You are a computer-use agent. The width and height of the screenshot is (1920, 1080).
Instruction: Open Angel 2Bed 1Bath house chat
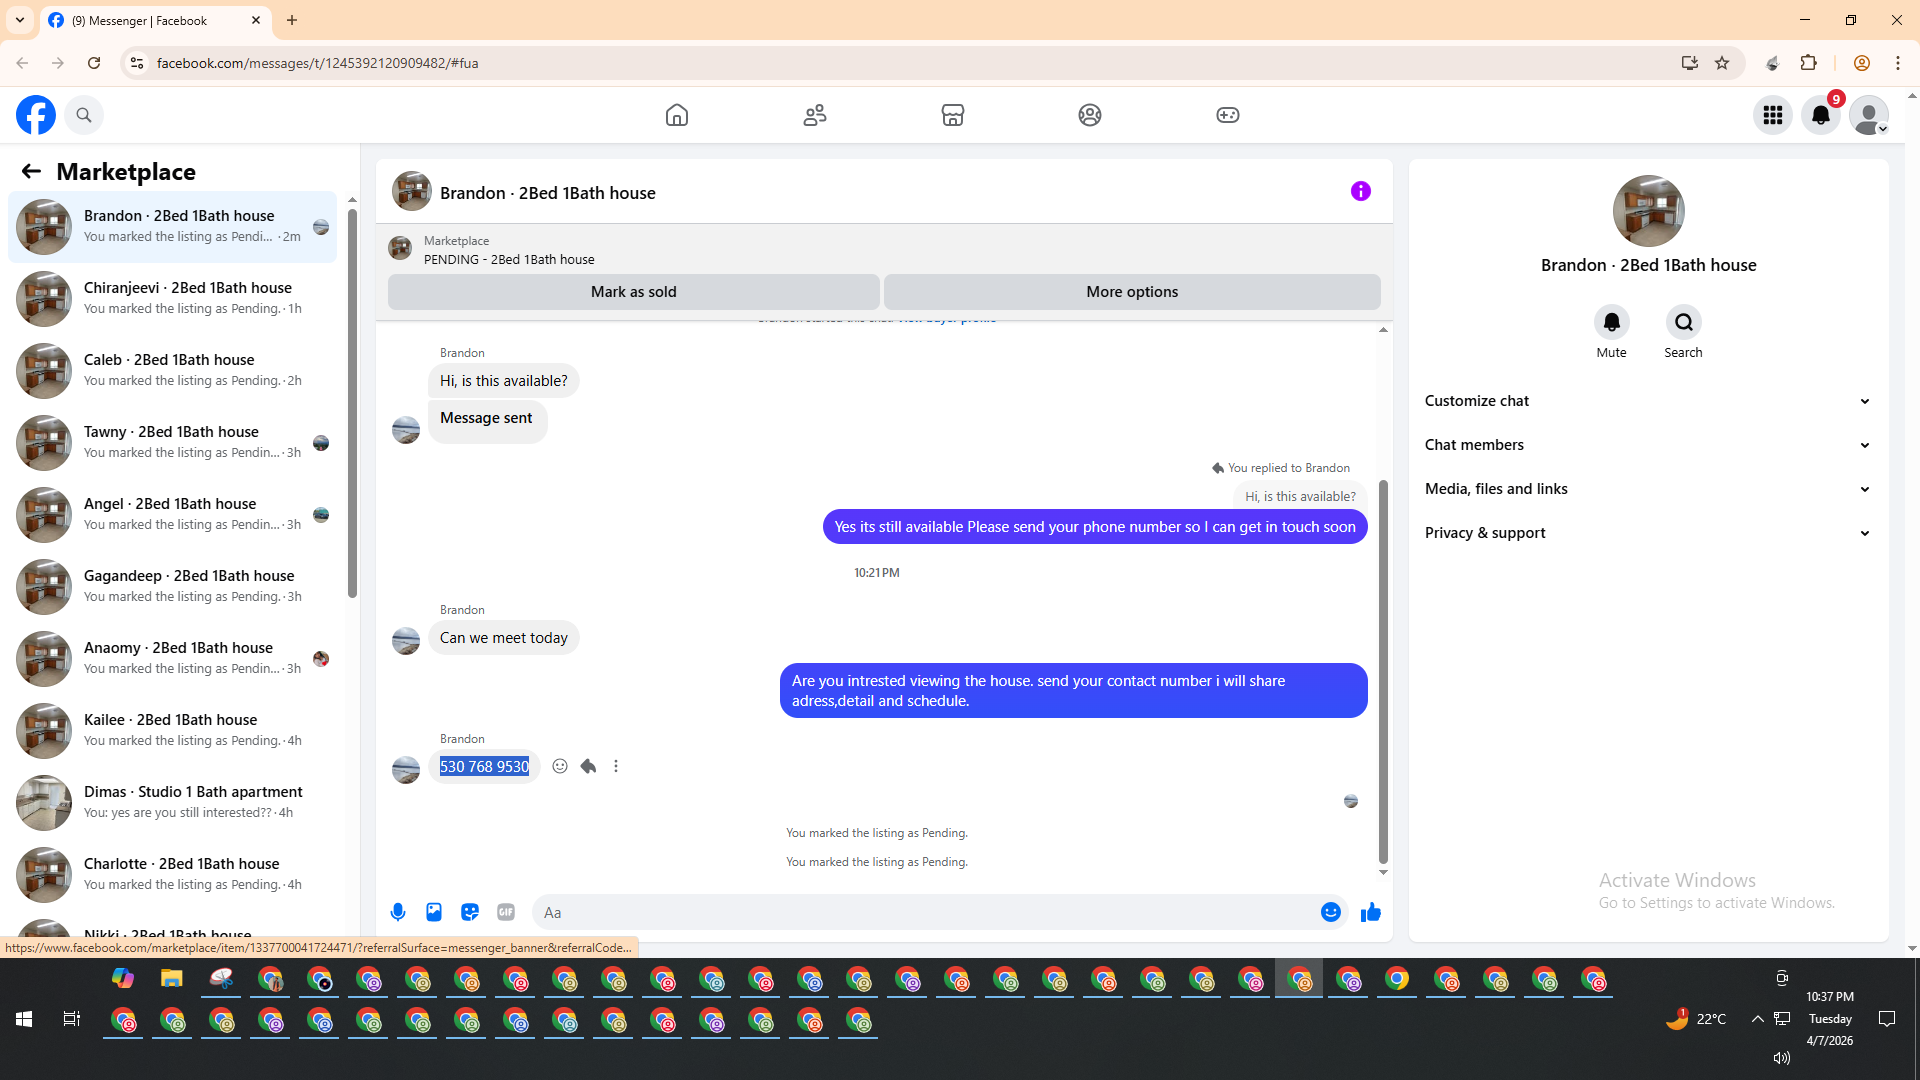[173, 515]
